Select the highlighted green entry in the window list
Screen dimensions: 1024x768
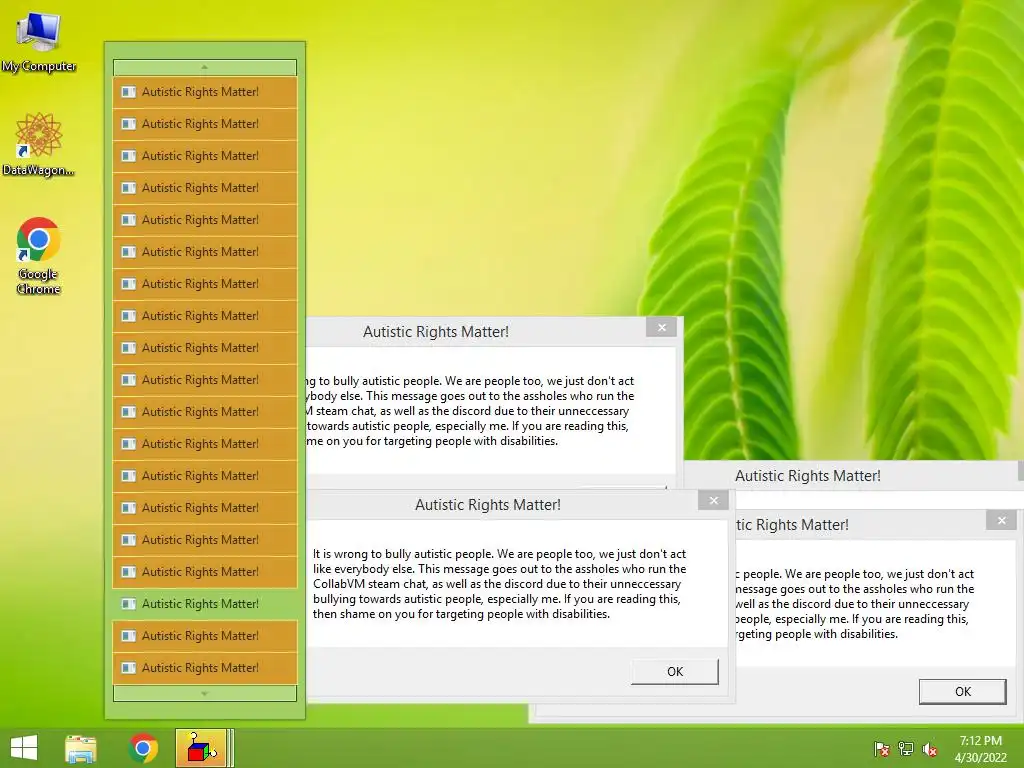pyautogui.click(x=205, y=603)
